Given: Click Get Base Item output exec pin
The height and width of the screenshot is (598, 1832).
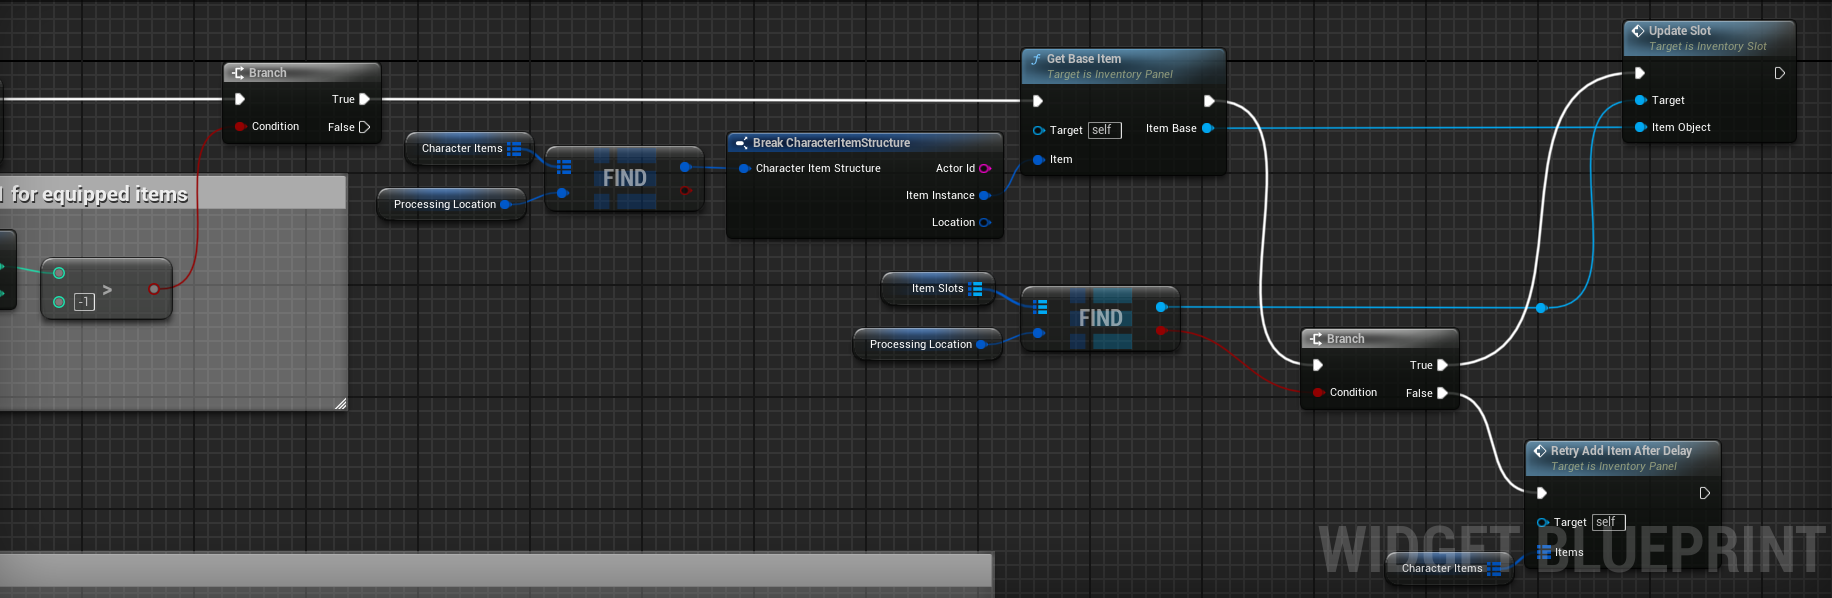Looking at the screenshot, I should (x=1209, y=101).
